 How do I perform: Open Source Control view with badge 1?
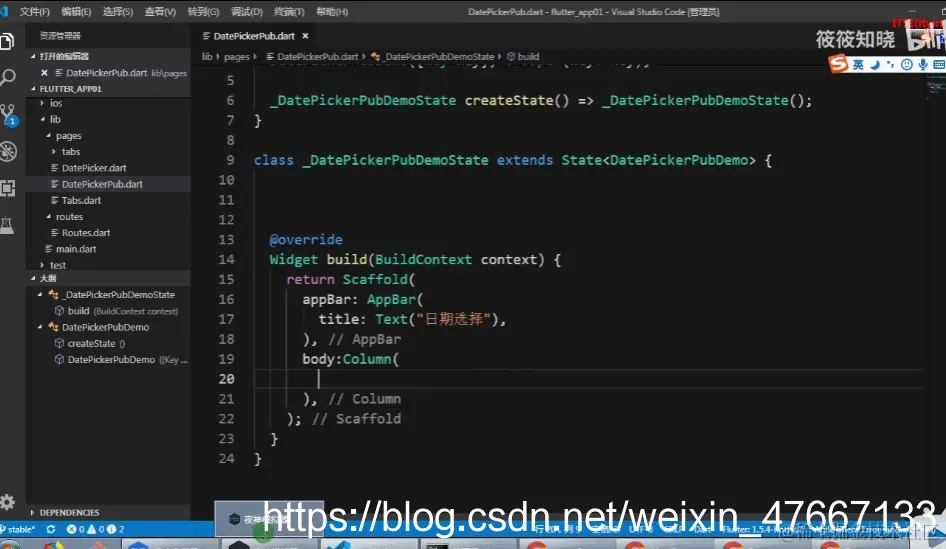[x=8, y=115]
